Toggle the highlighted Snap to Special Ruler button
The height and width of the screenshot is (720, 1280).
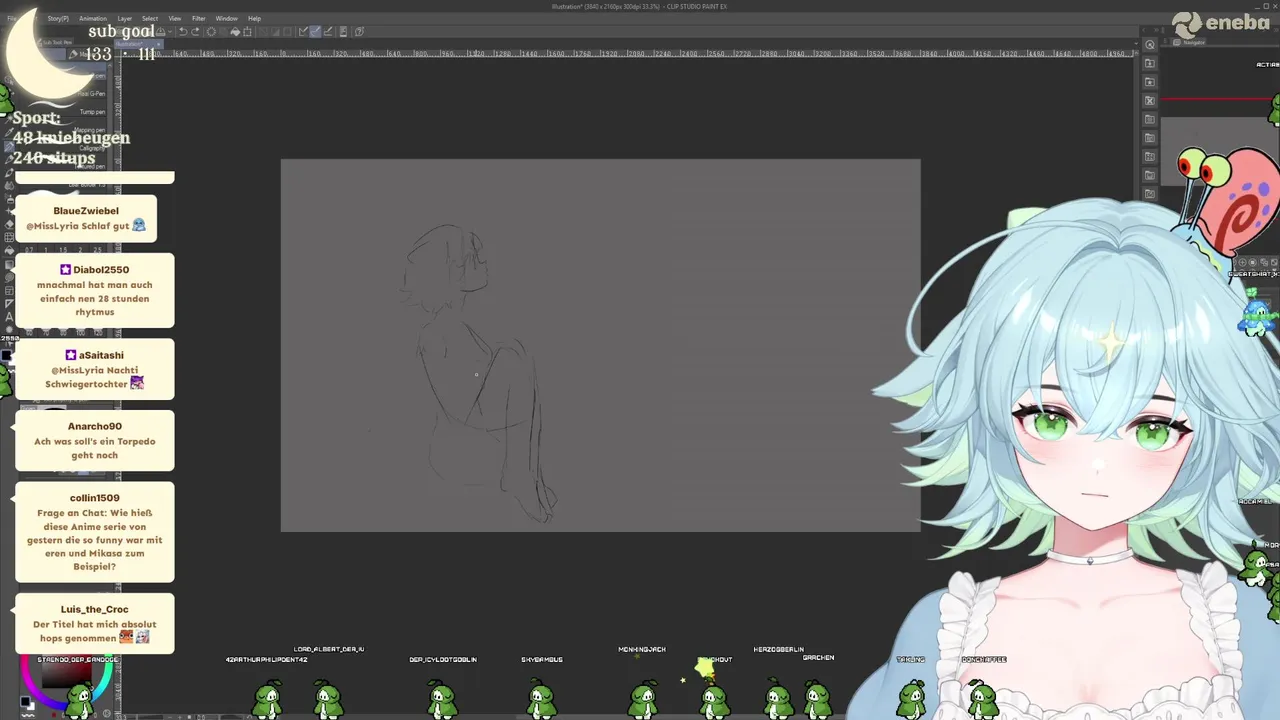(x=315, y=32)
